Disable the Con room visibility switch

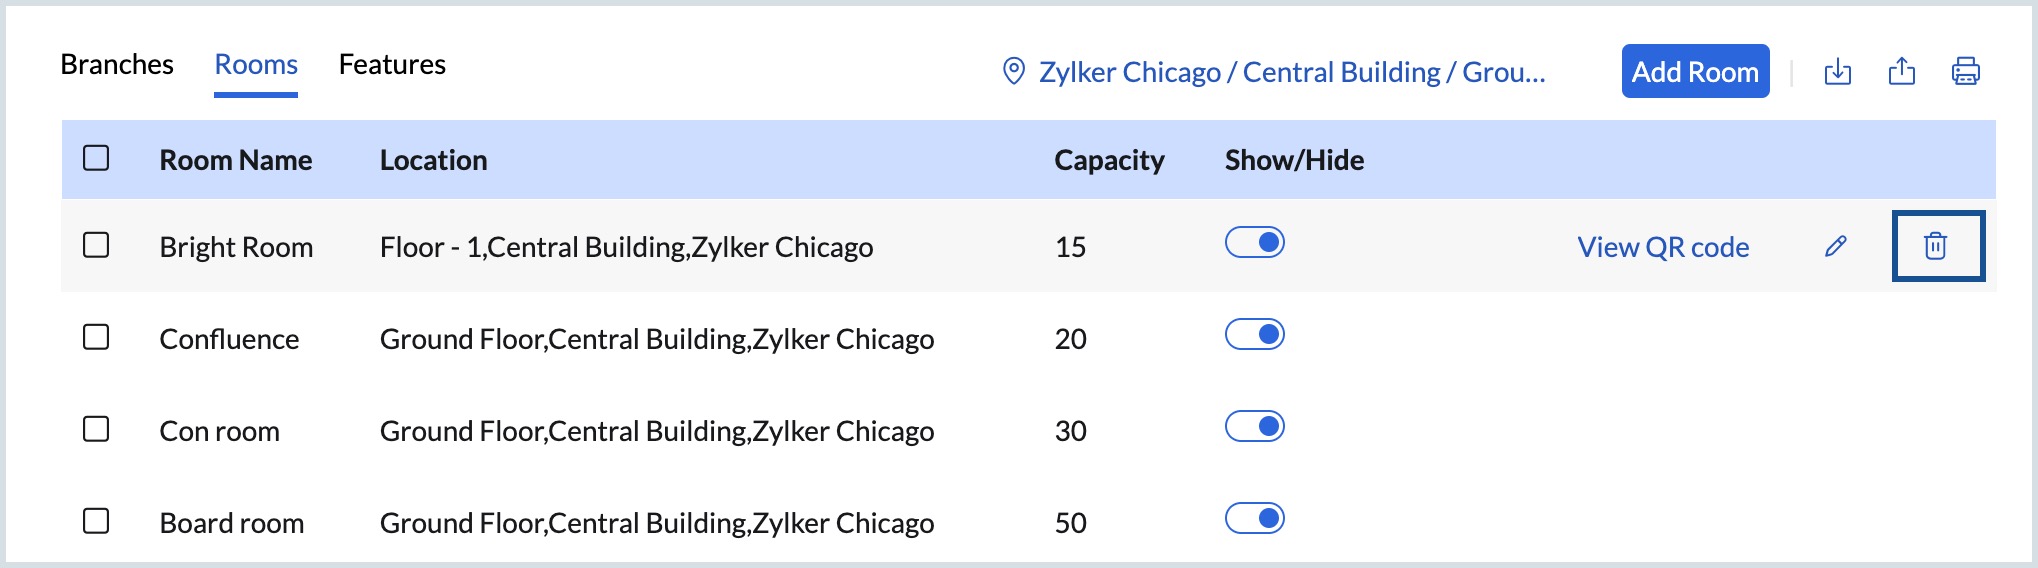[1255, 427]
